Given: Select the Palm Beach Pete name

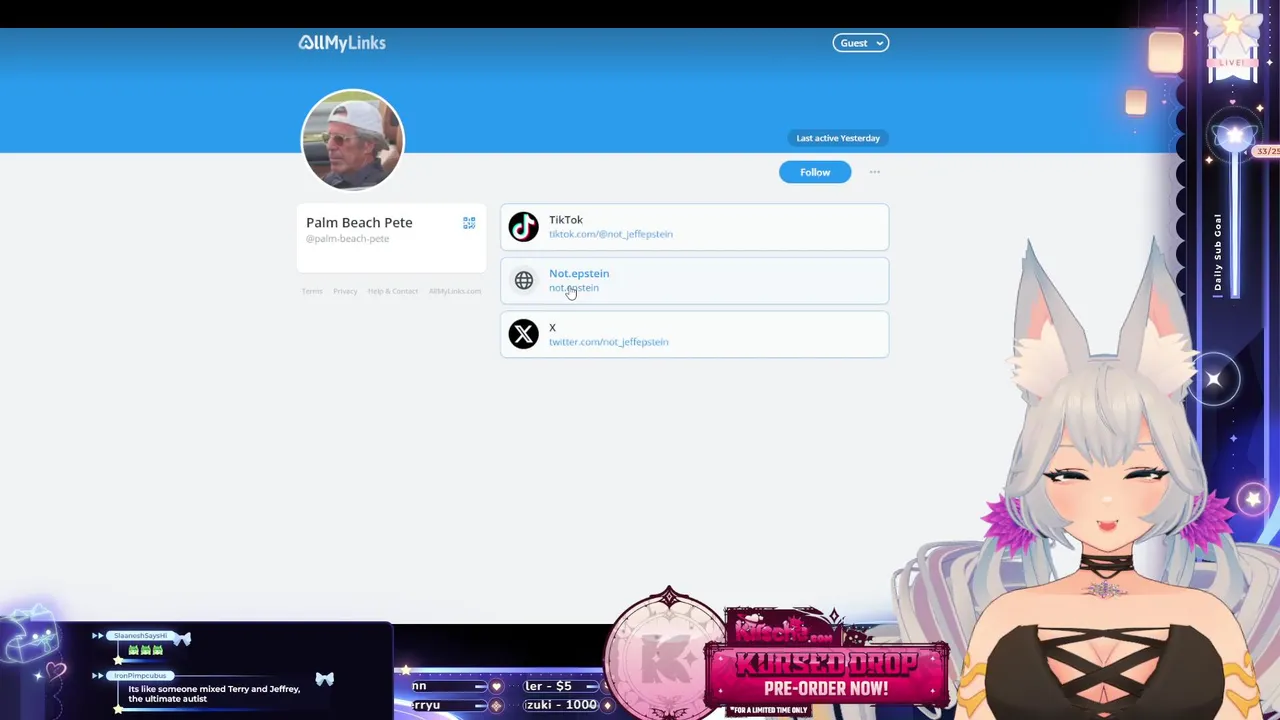Looking at the screenshot, I should tap(359, 222).
